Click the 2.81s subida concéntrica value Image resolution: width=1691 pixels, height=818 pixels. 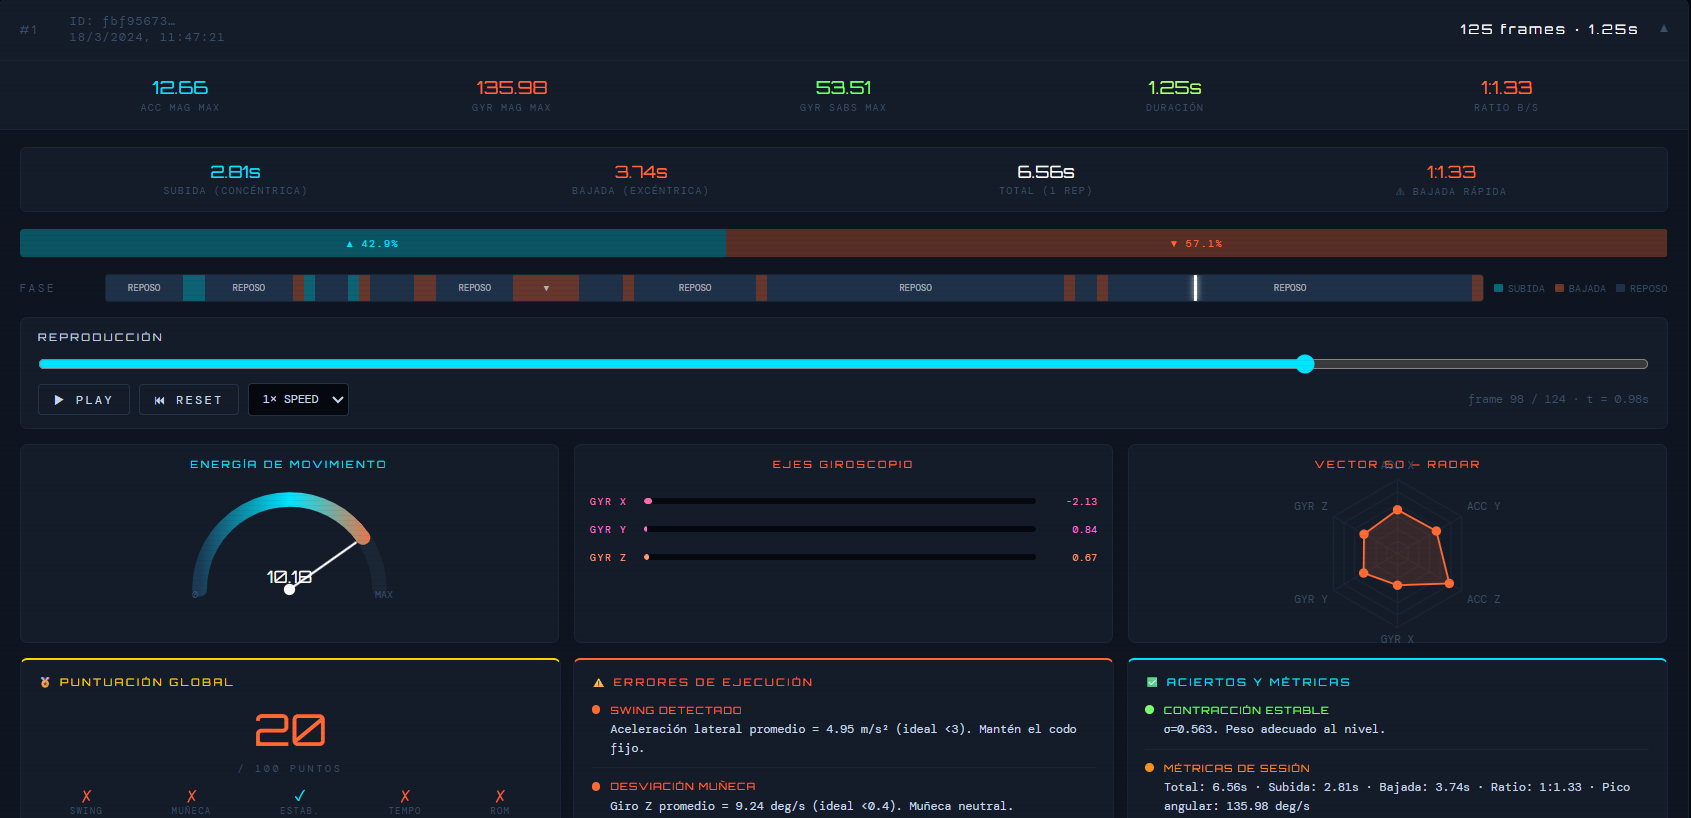[235, 172]
